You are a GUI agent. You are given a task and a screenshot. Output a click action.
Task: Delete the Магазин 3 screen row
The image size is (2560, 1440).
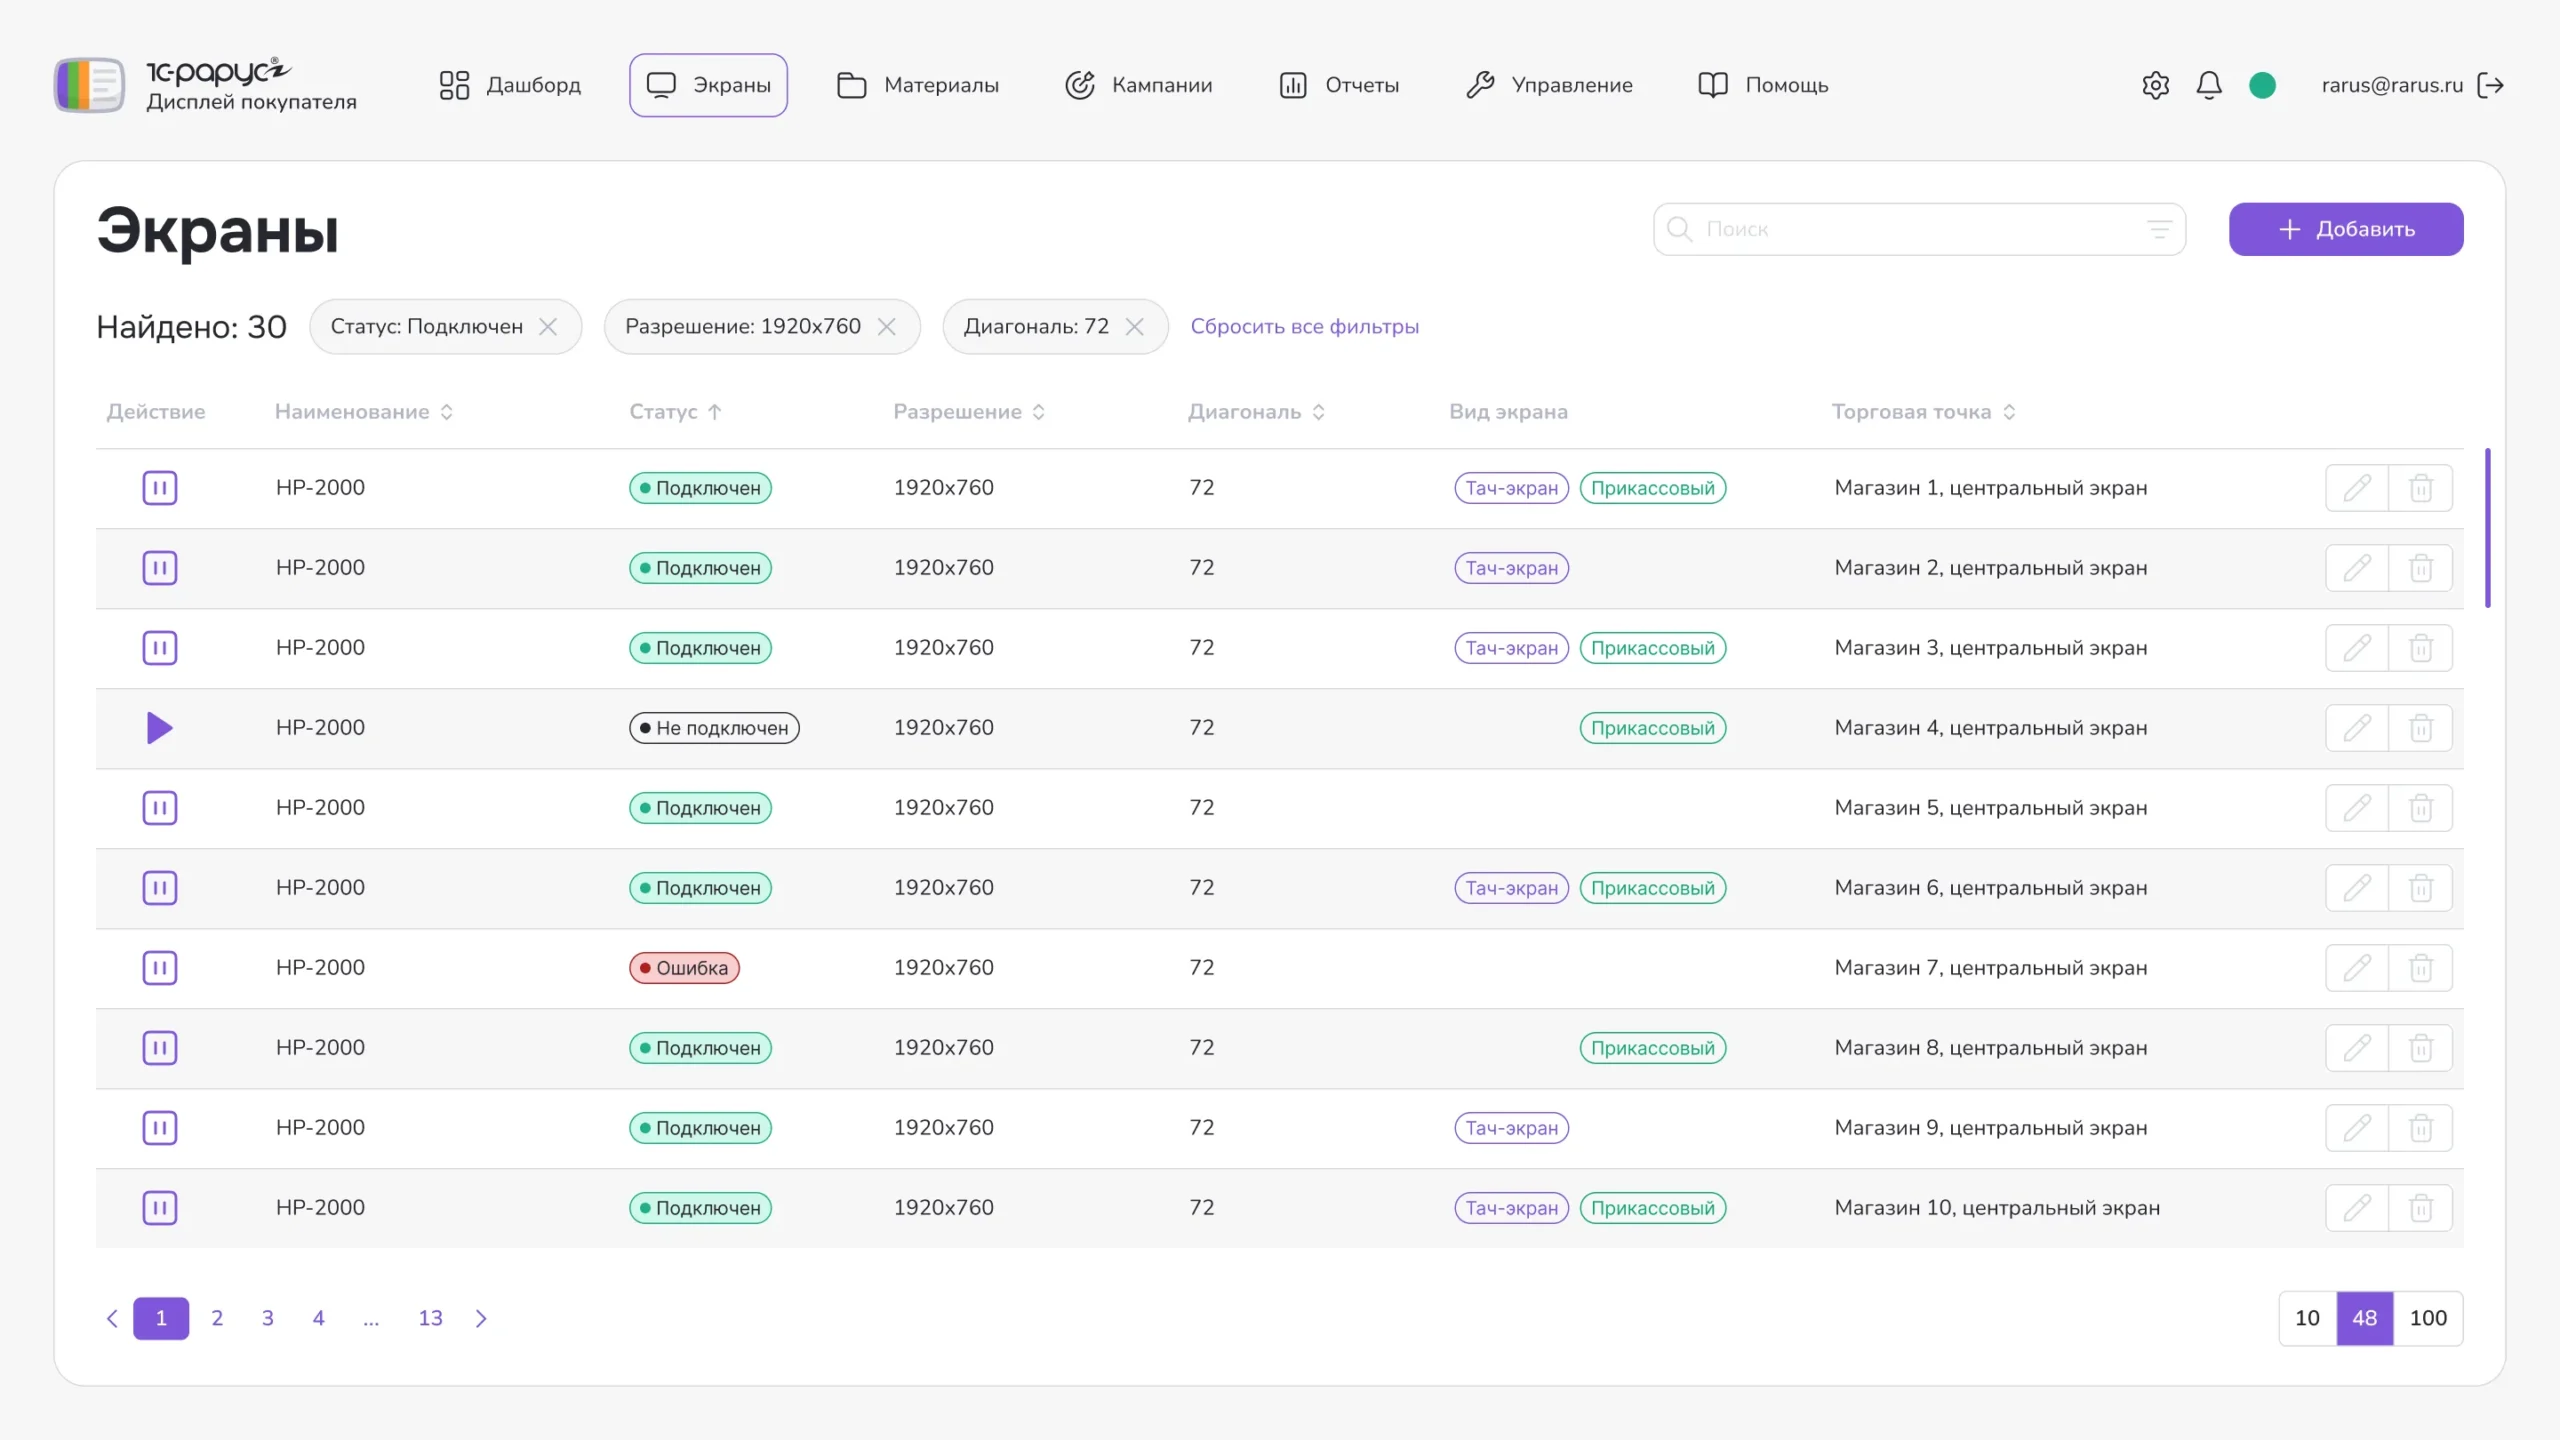2420,648
